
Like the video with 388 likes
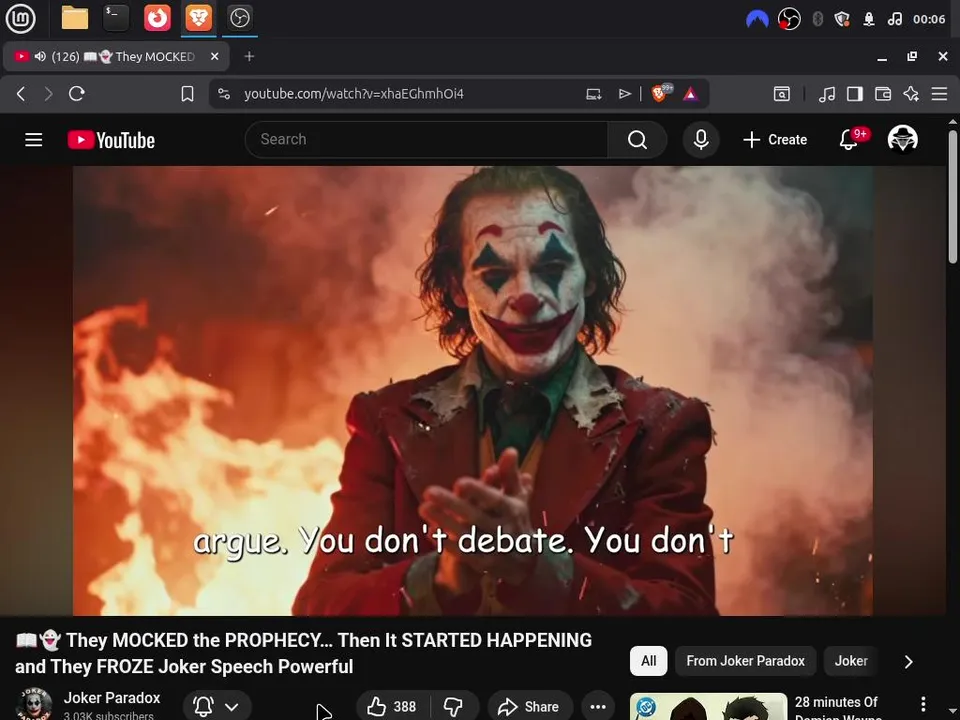pyautogui.click(x=393, y=707)
